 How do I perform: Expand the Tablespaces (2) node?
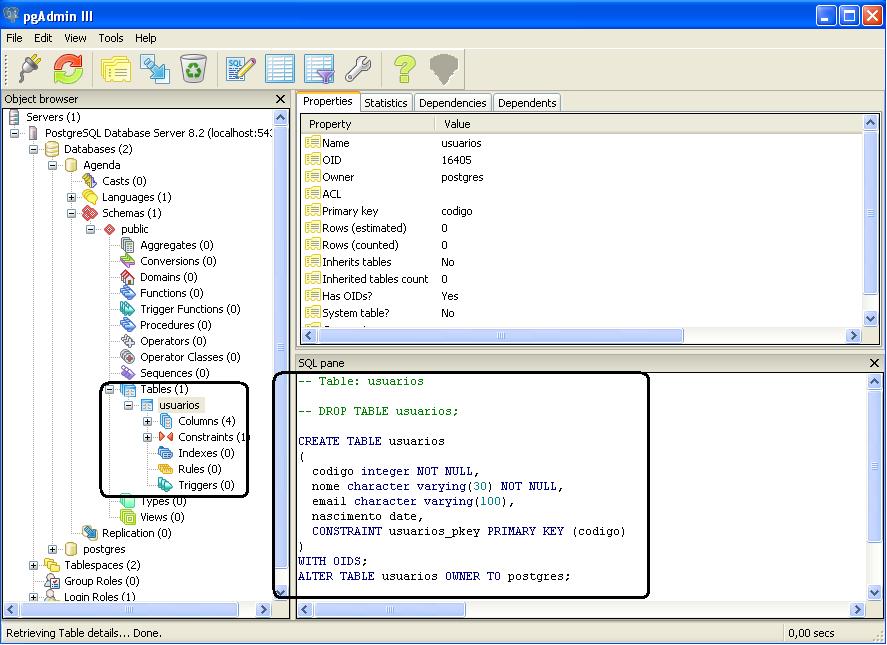[33, 565]
